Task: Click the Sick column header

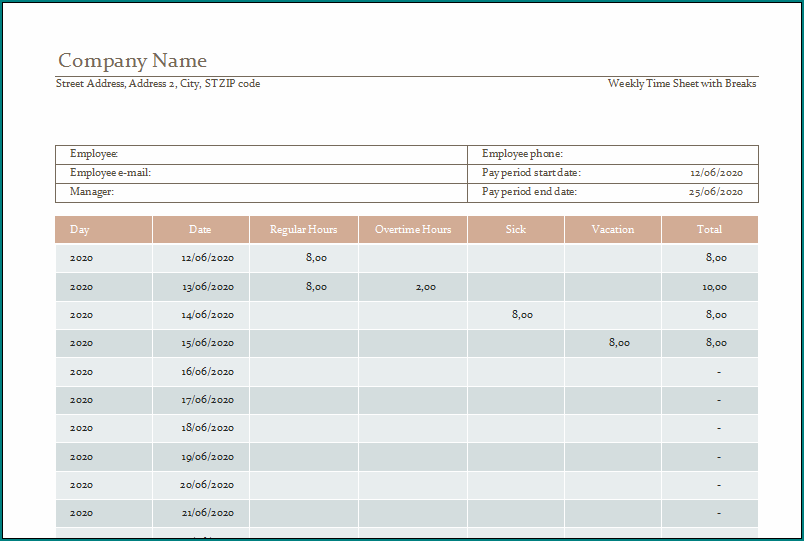Action: coord(516,229)
